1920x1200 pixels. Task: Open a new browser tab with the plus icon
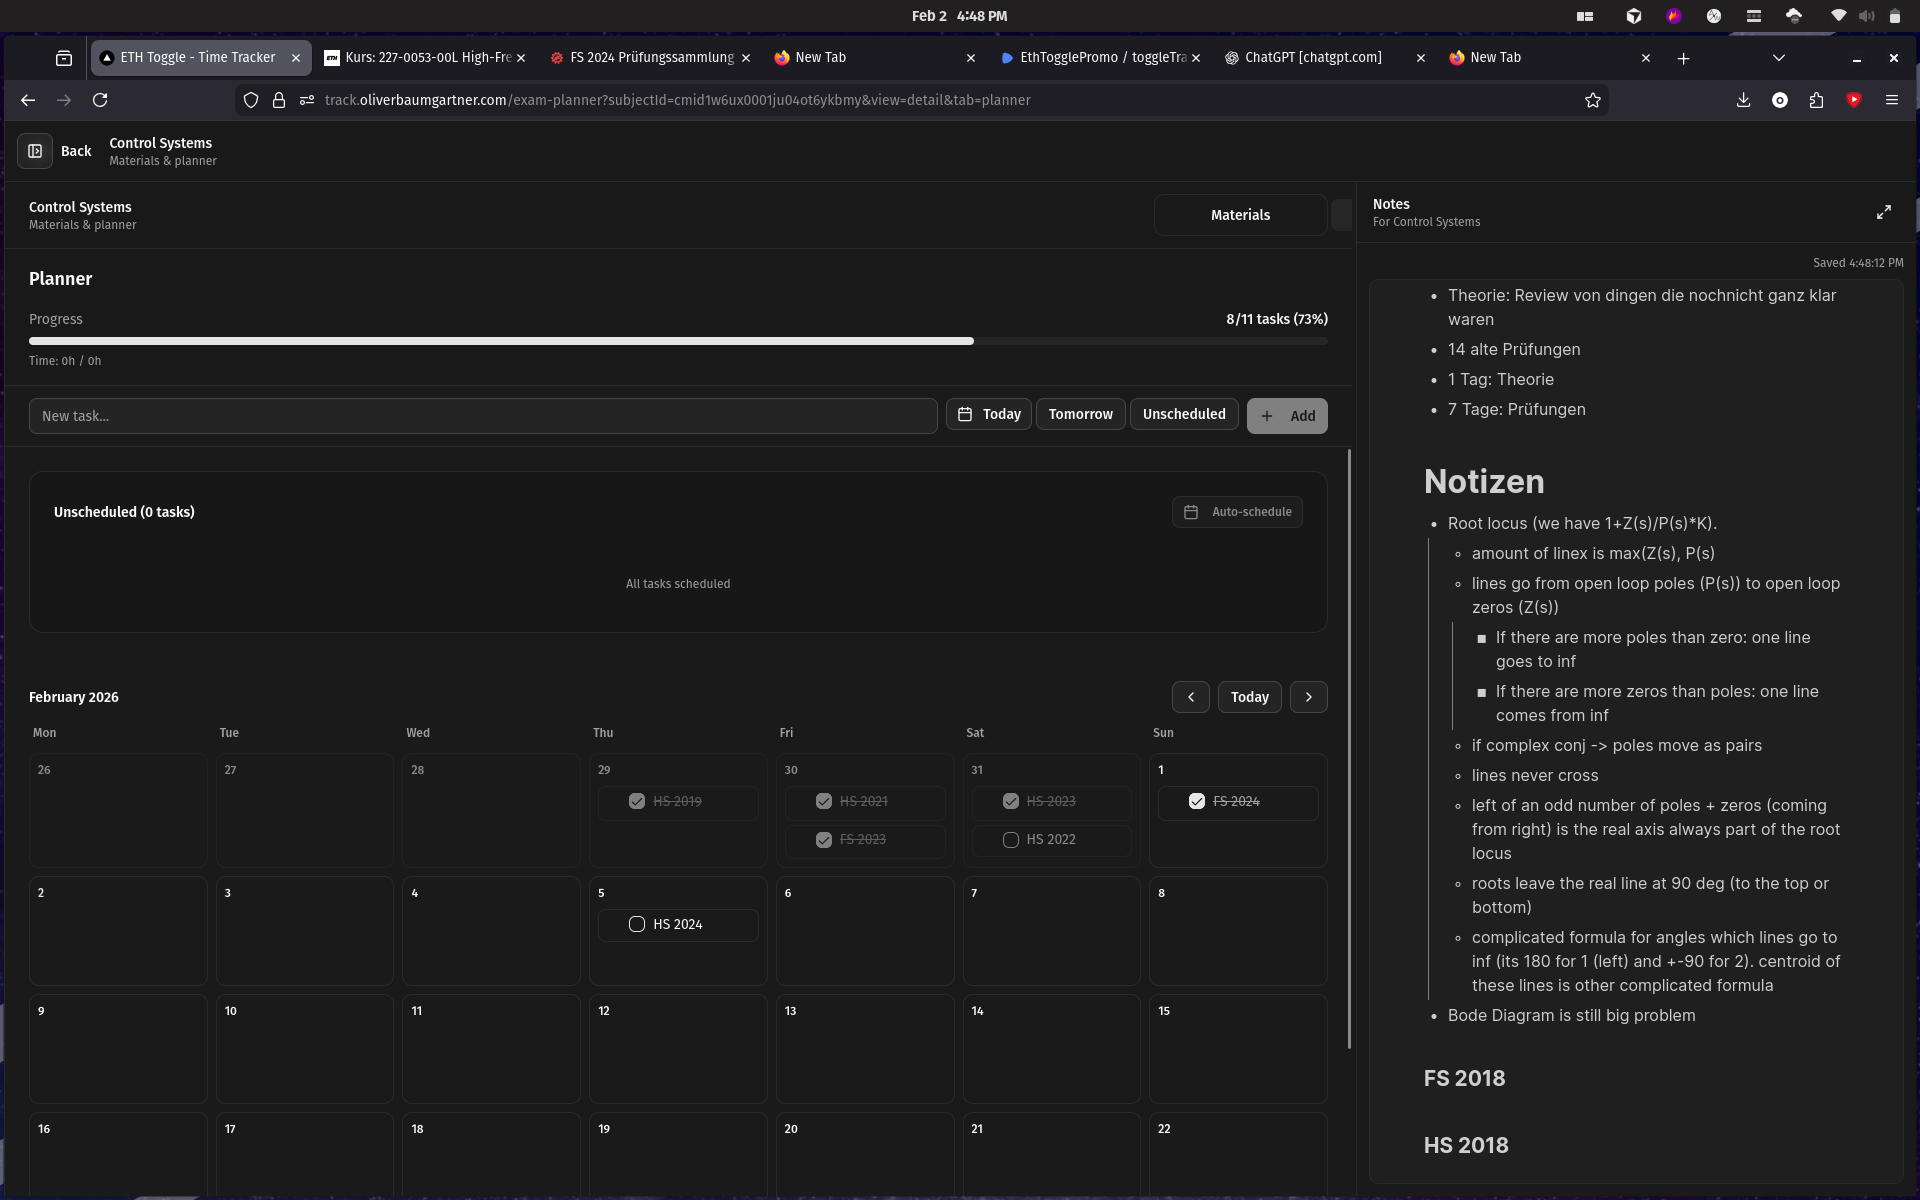pos(1683,58)
